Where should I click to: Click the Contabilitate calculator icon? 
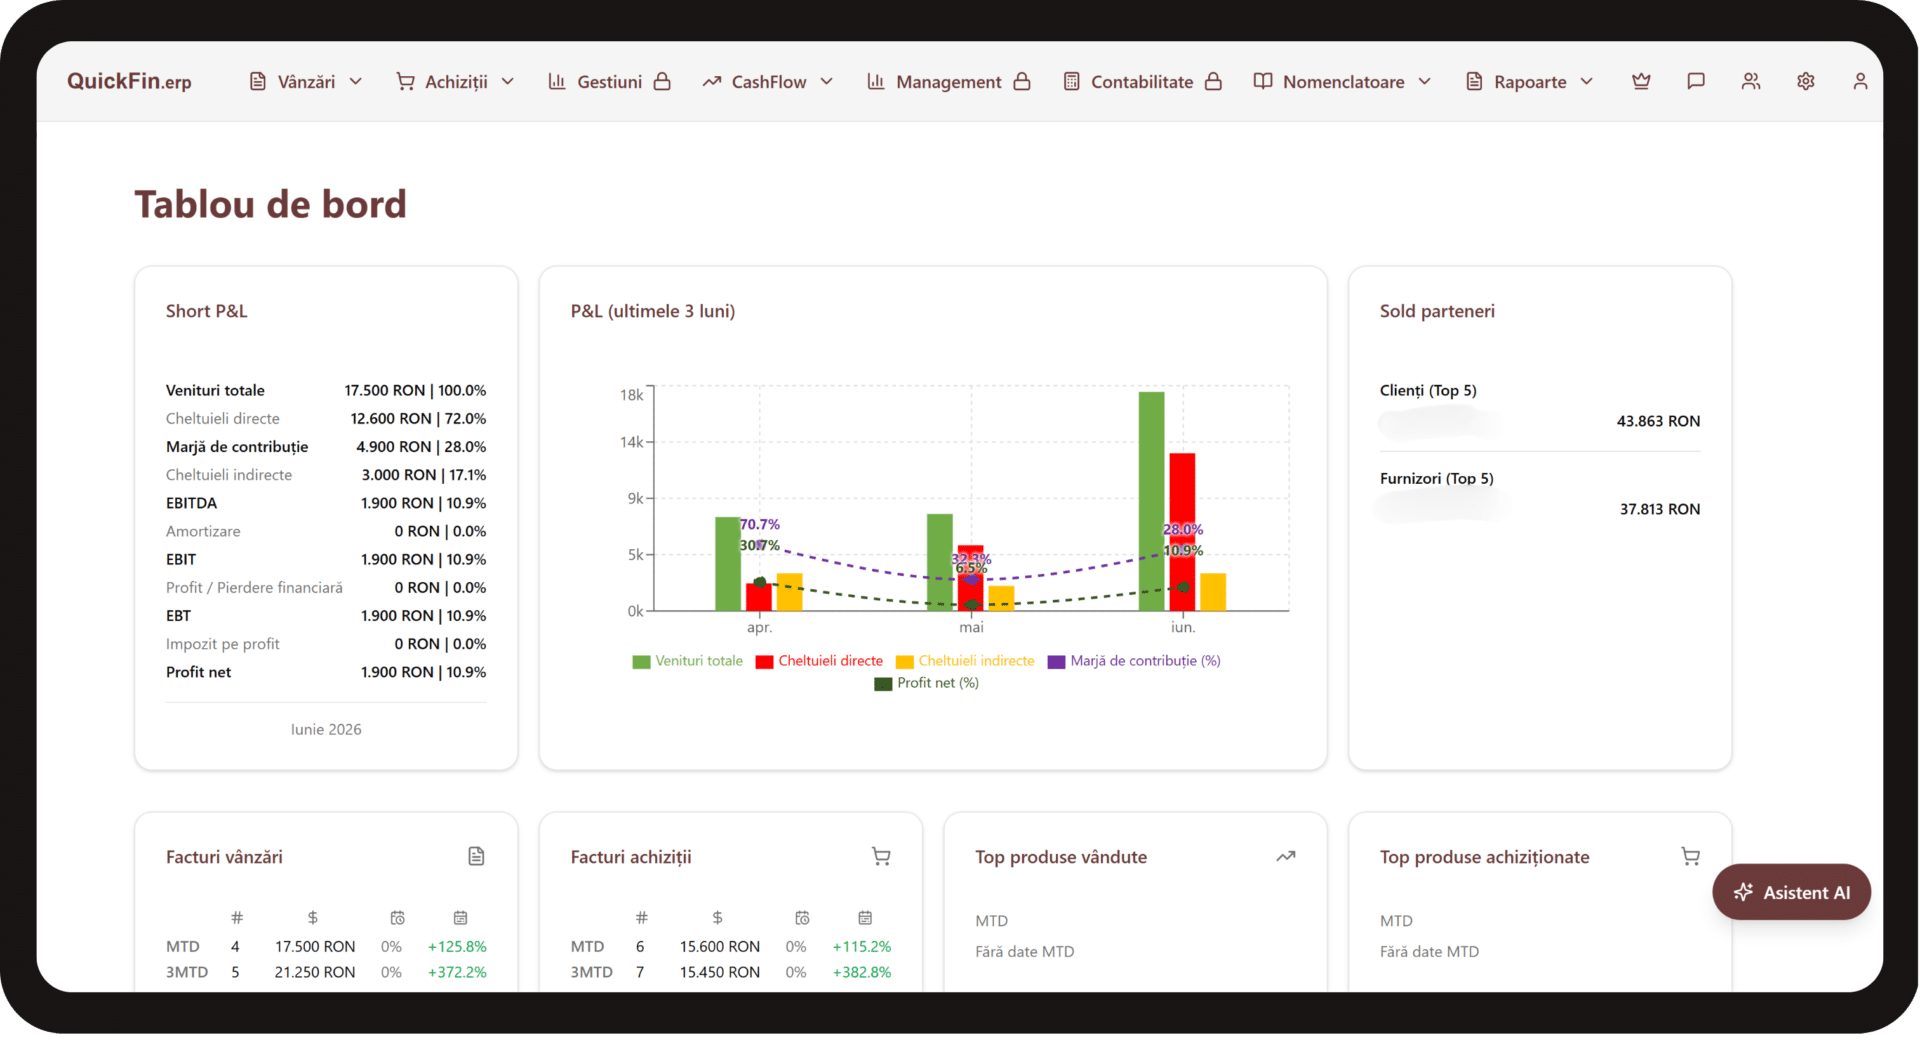tap(1072, 81)
